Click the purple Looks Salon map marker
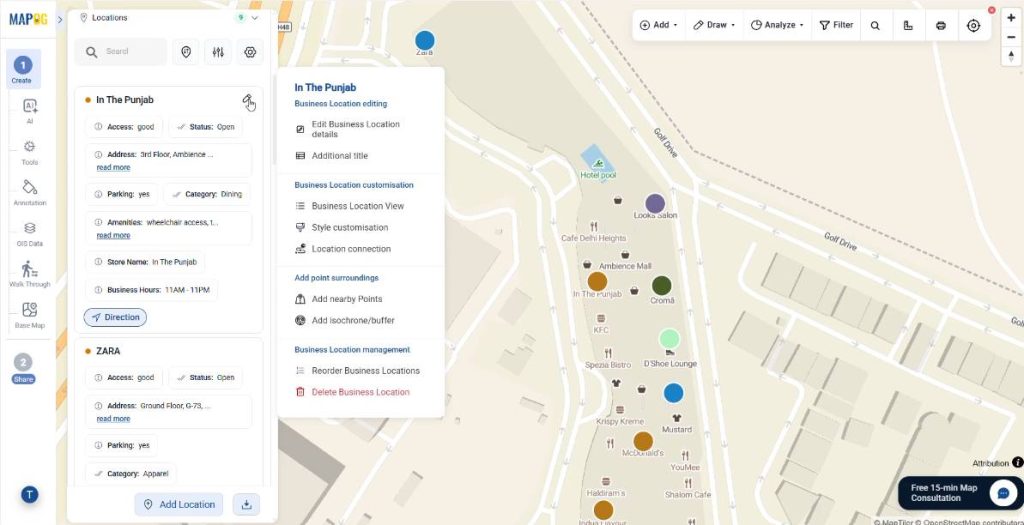This screenshot has width=1024, height=525. 655,204
